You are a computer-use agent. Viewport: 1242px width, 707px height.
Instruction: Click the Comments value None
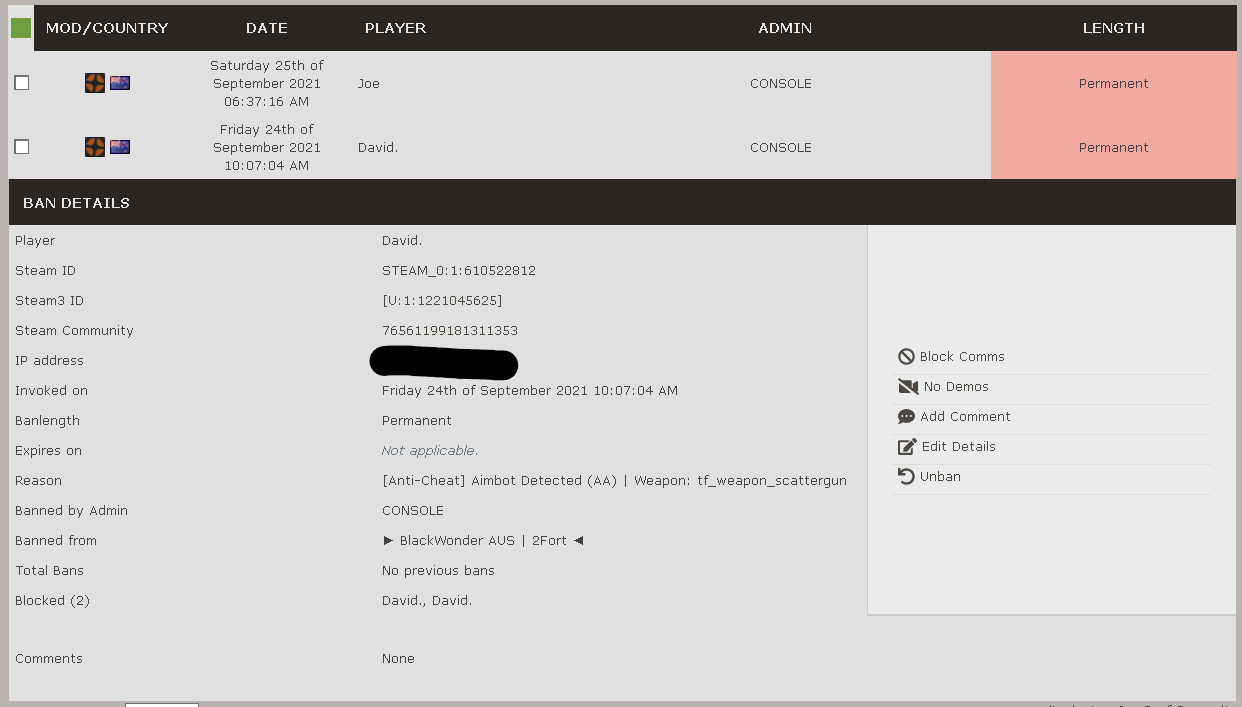[x=398, y=658]
